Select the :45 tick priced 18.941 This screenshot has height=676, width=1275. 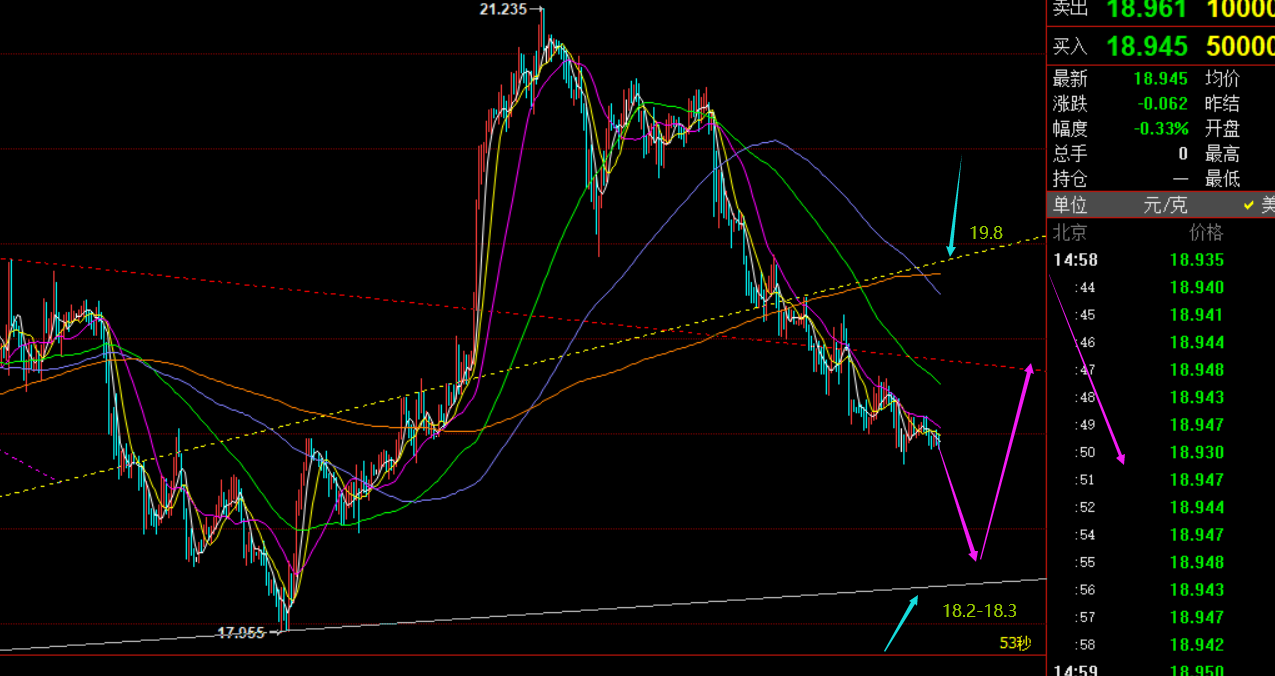click(1160, 315)
